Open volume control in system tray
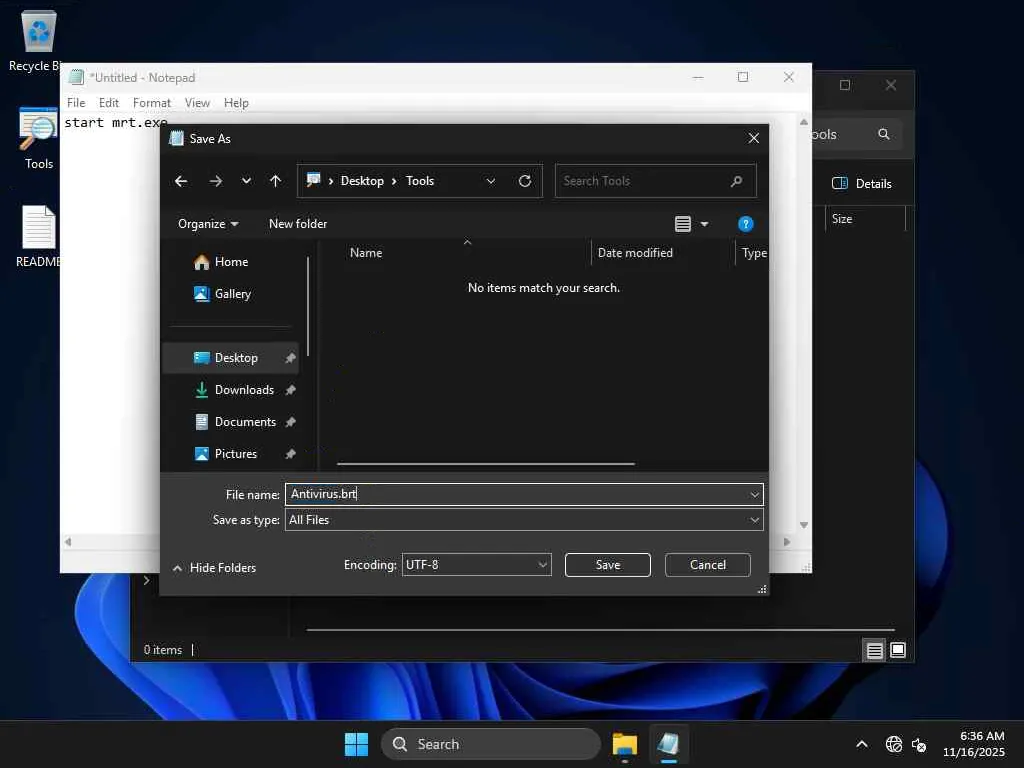The width and height of the screenshot is (1024, 768). (x=919, y=744)
